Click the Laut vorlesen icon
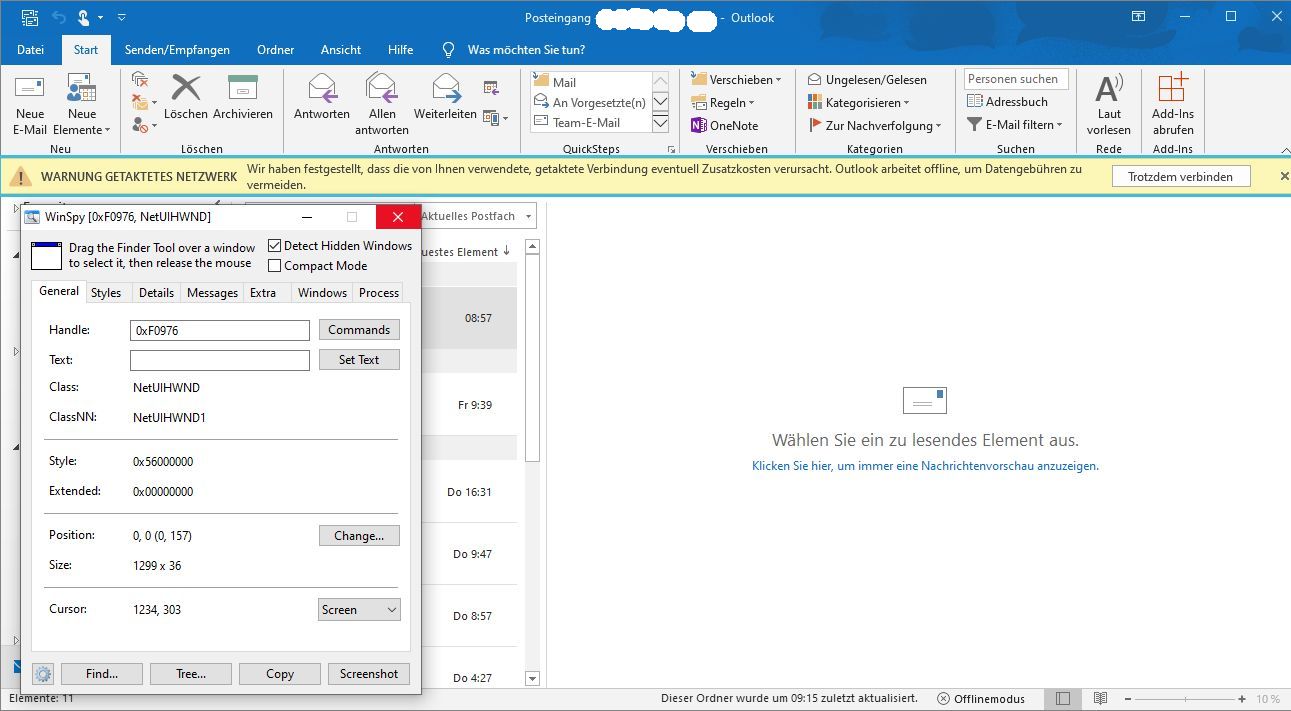This screenshot has height=711, width=1291. click(1108, 89)
